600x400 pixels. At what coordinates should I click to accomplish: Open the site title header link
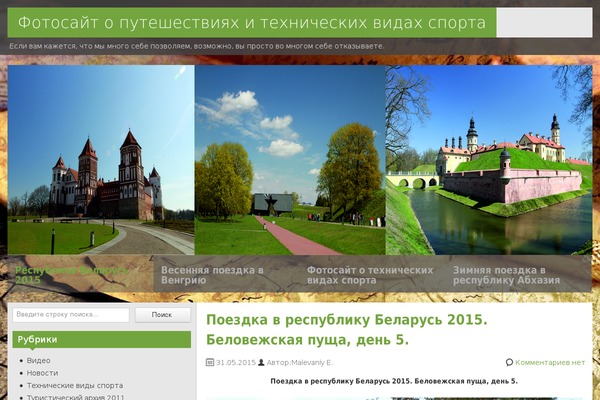coord(251,23)
